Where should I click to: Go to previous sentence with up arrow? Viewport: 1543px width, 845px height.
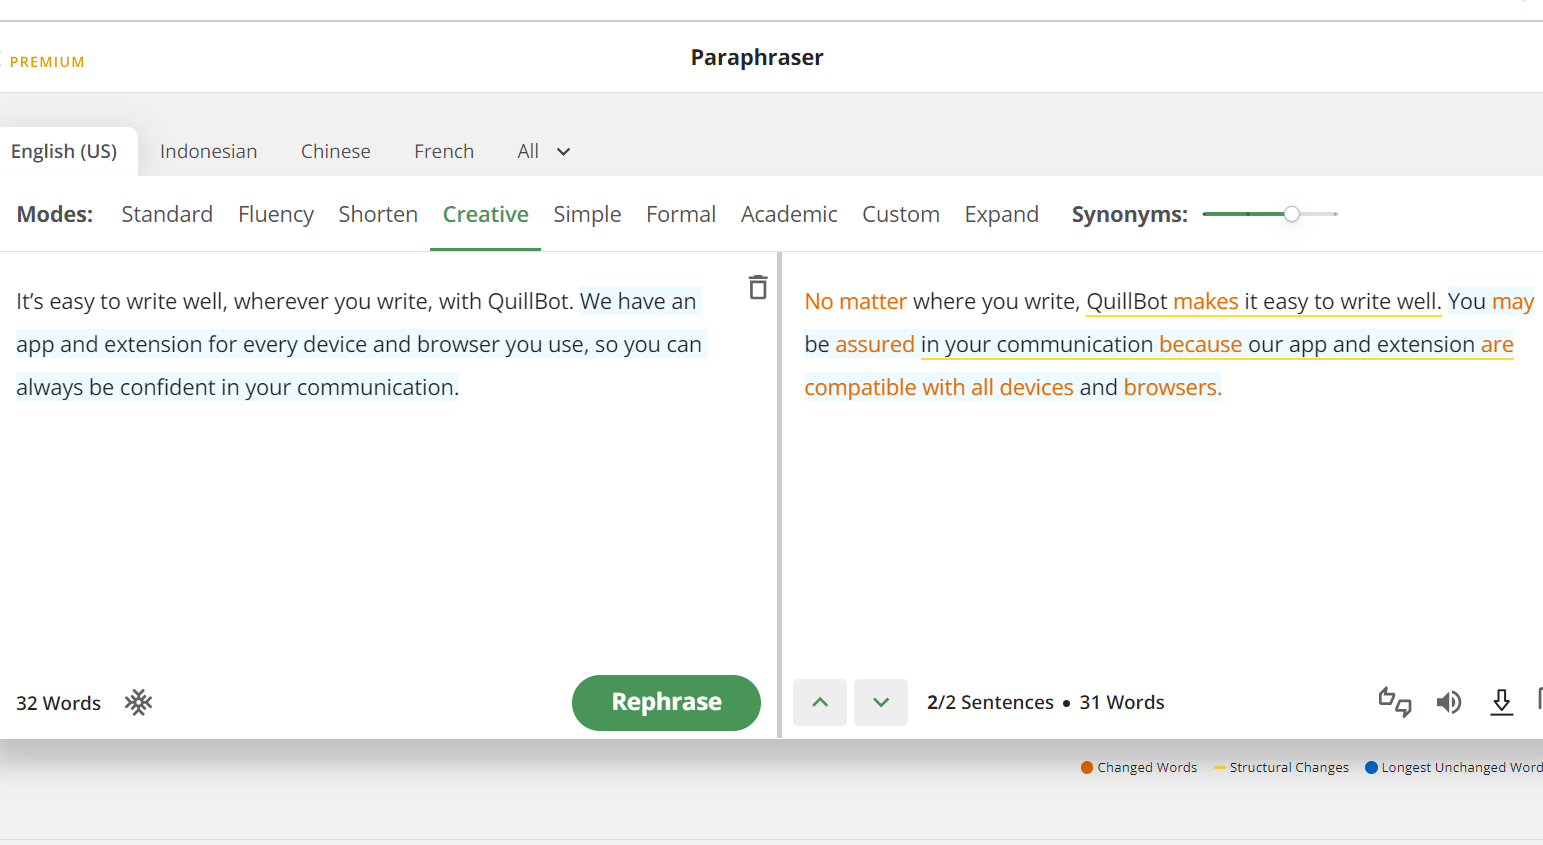[820, 702]
